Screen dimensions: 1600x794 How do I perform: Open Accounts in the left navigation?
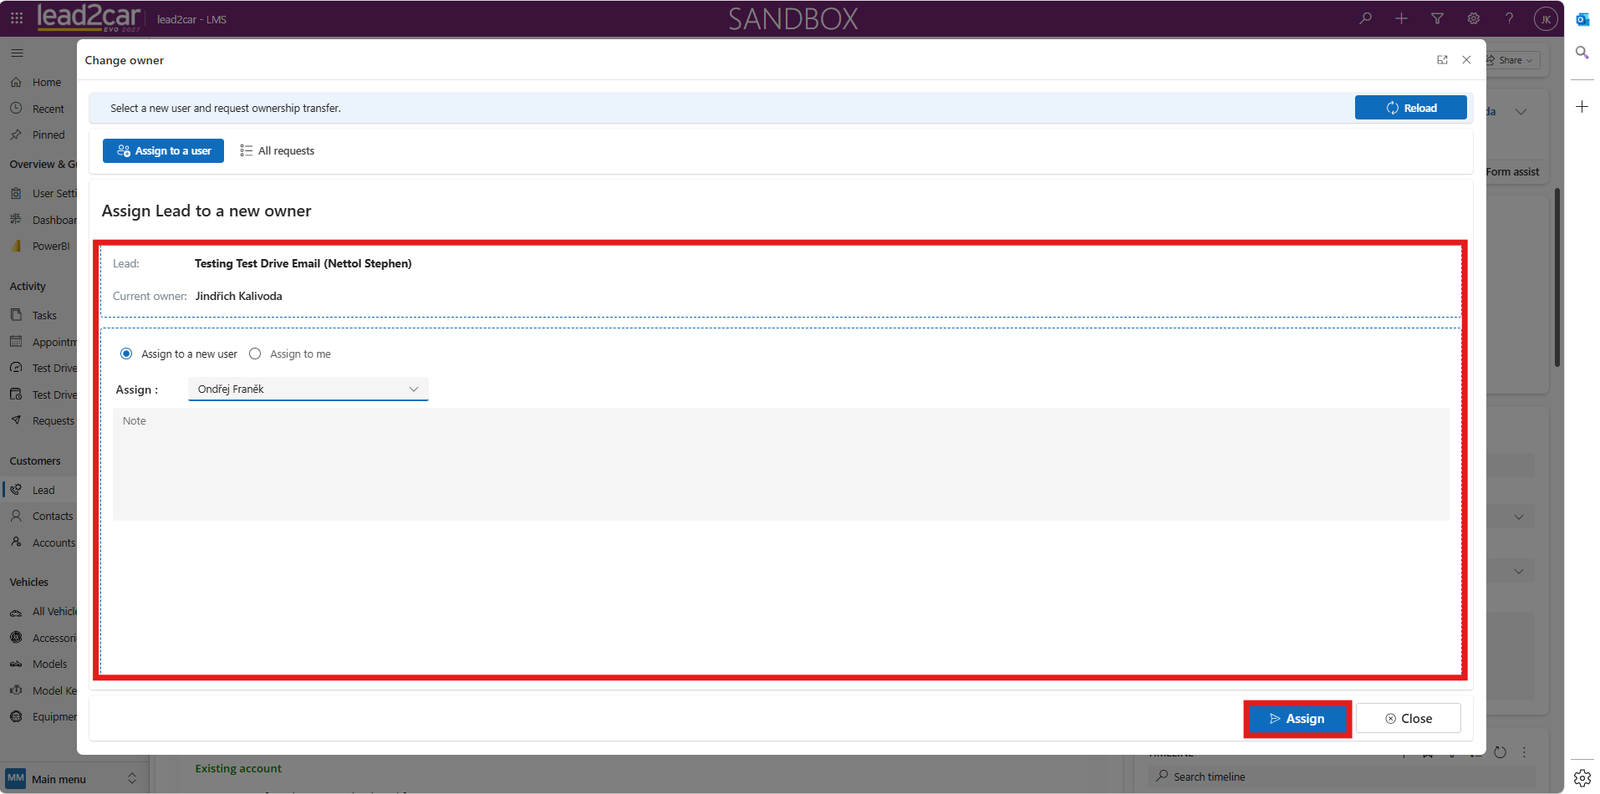point(53,543)
